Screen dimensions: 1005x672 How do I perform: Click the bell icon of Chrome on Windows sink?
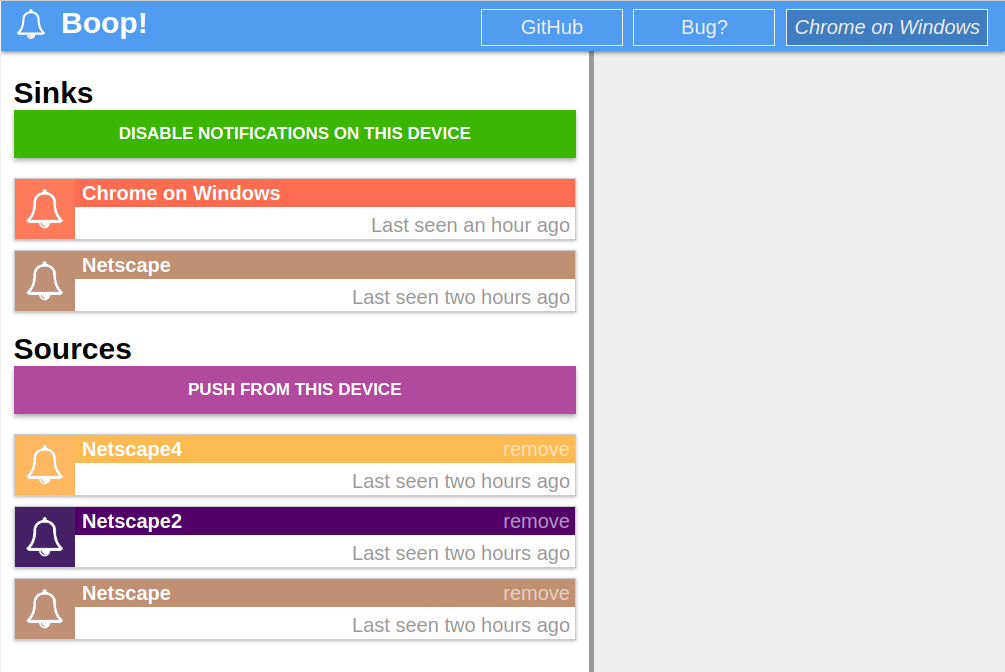[45, 209]
